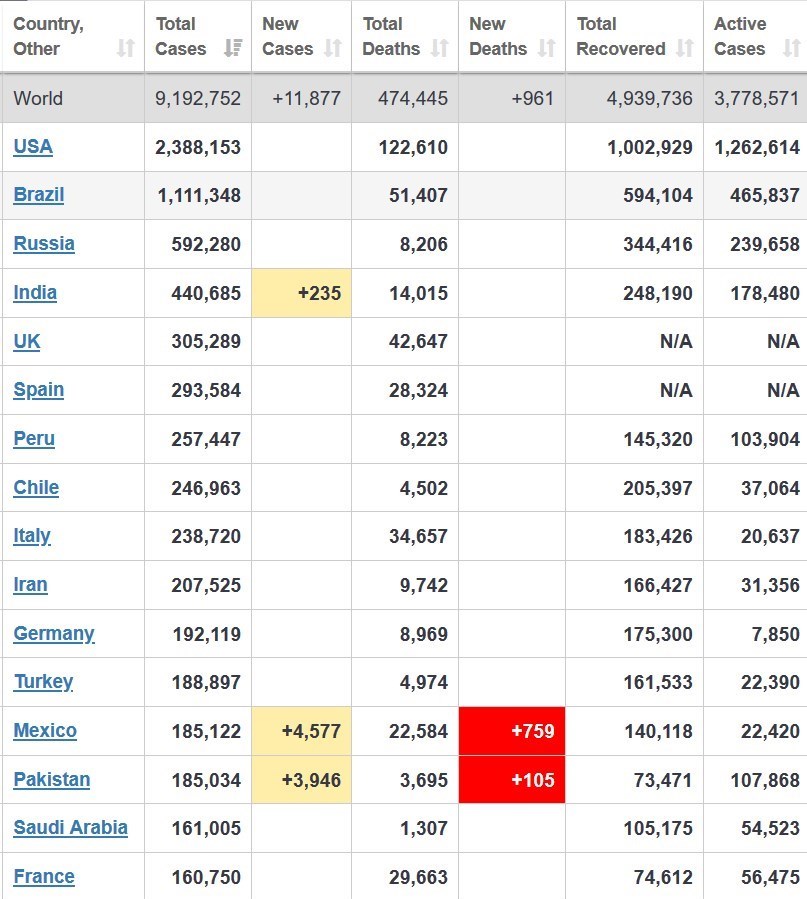This screenshot has width=807, height=899.
Task: Click Mexico's red +759 new deaths cell
Action: (512, 731)
